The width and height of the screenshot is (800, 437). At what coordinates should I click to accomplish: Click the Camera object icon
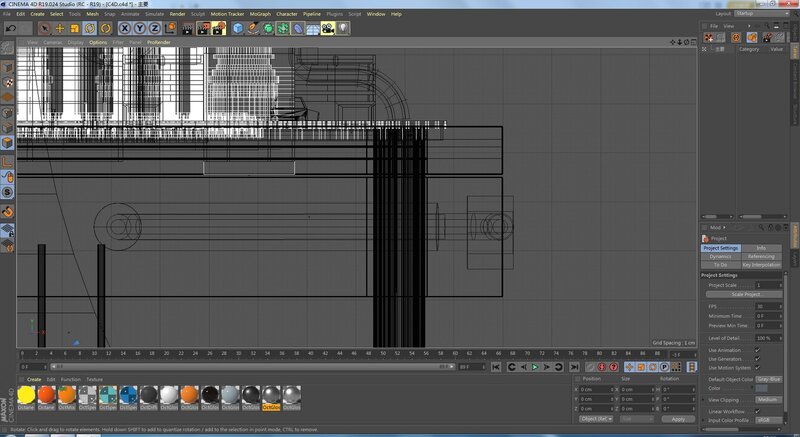327,29
